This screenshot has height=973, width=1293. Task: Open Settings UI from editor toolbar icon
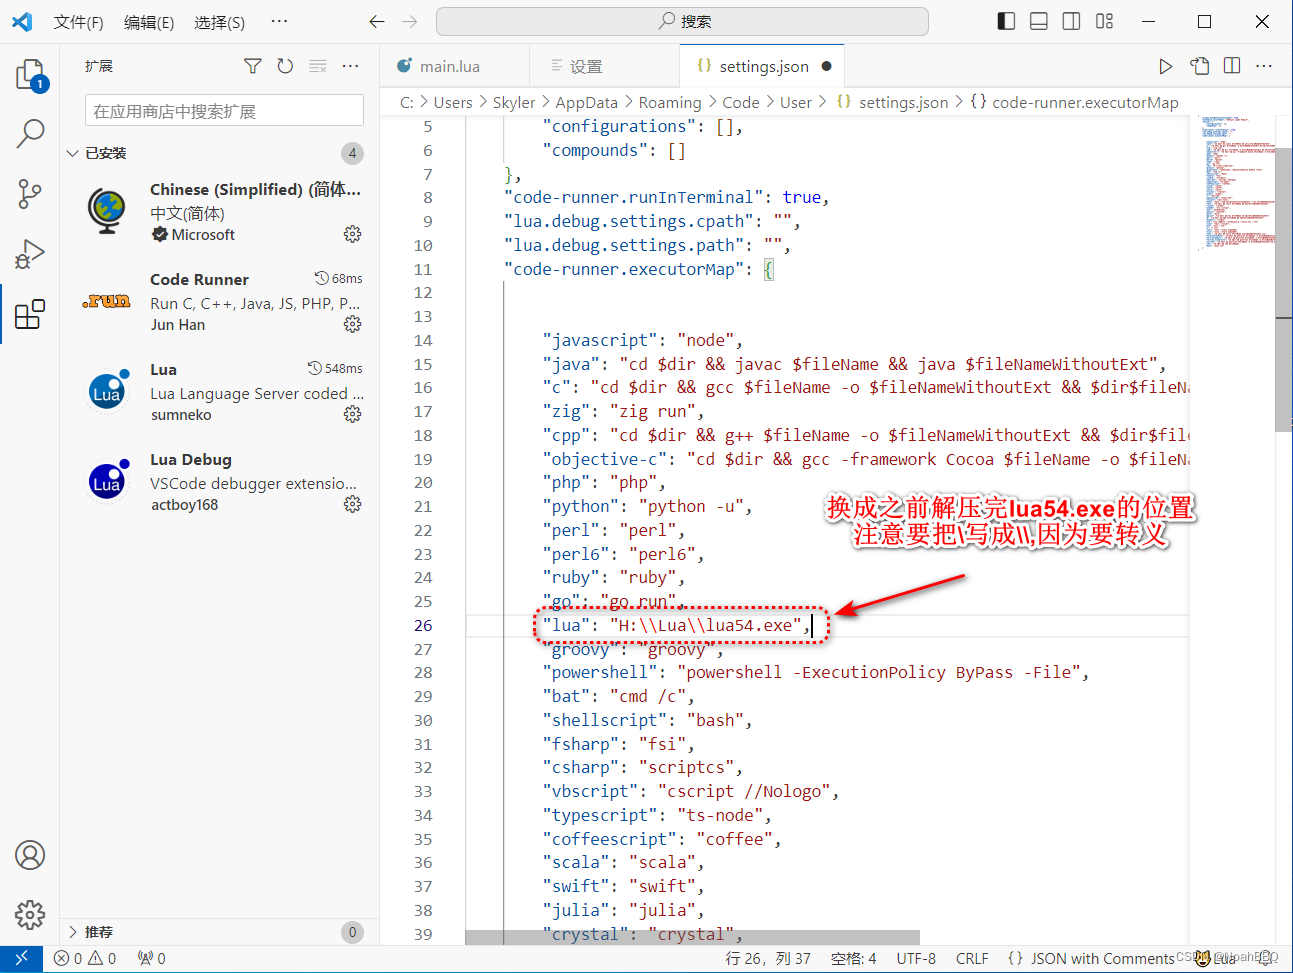1200,66
